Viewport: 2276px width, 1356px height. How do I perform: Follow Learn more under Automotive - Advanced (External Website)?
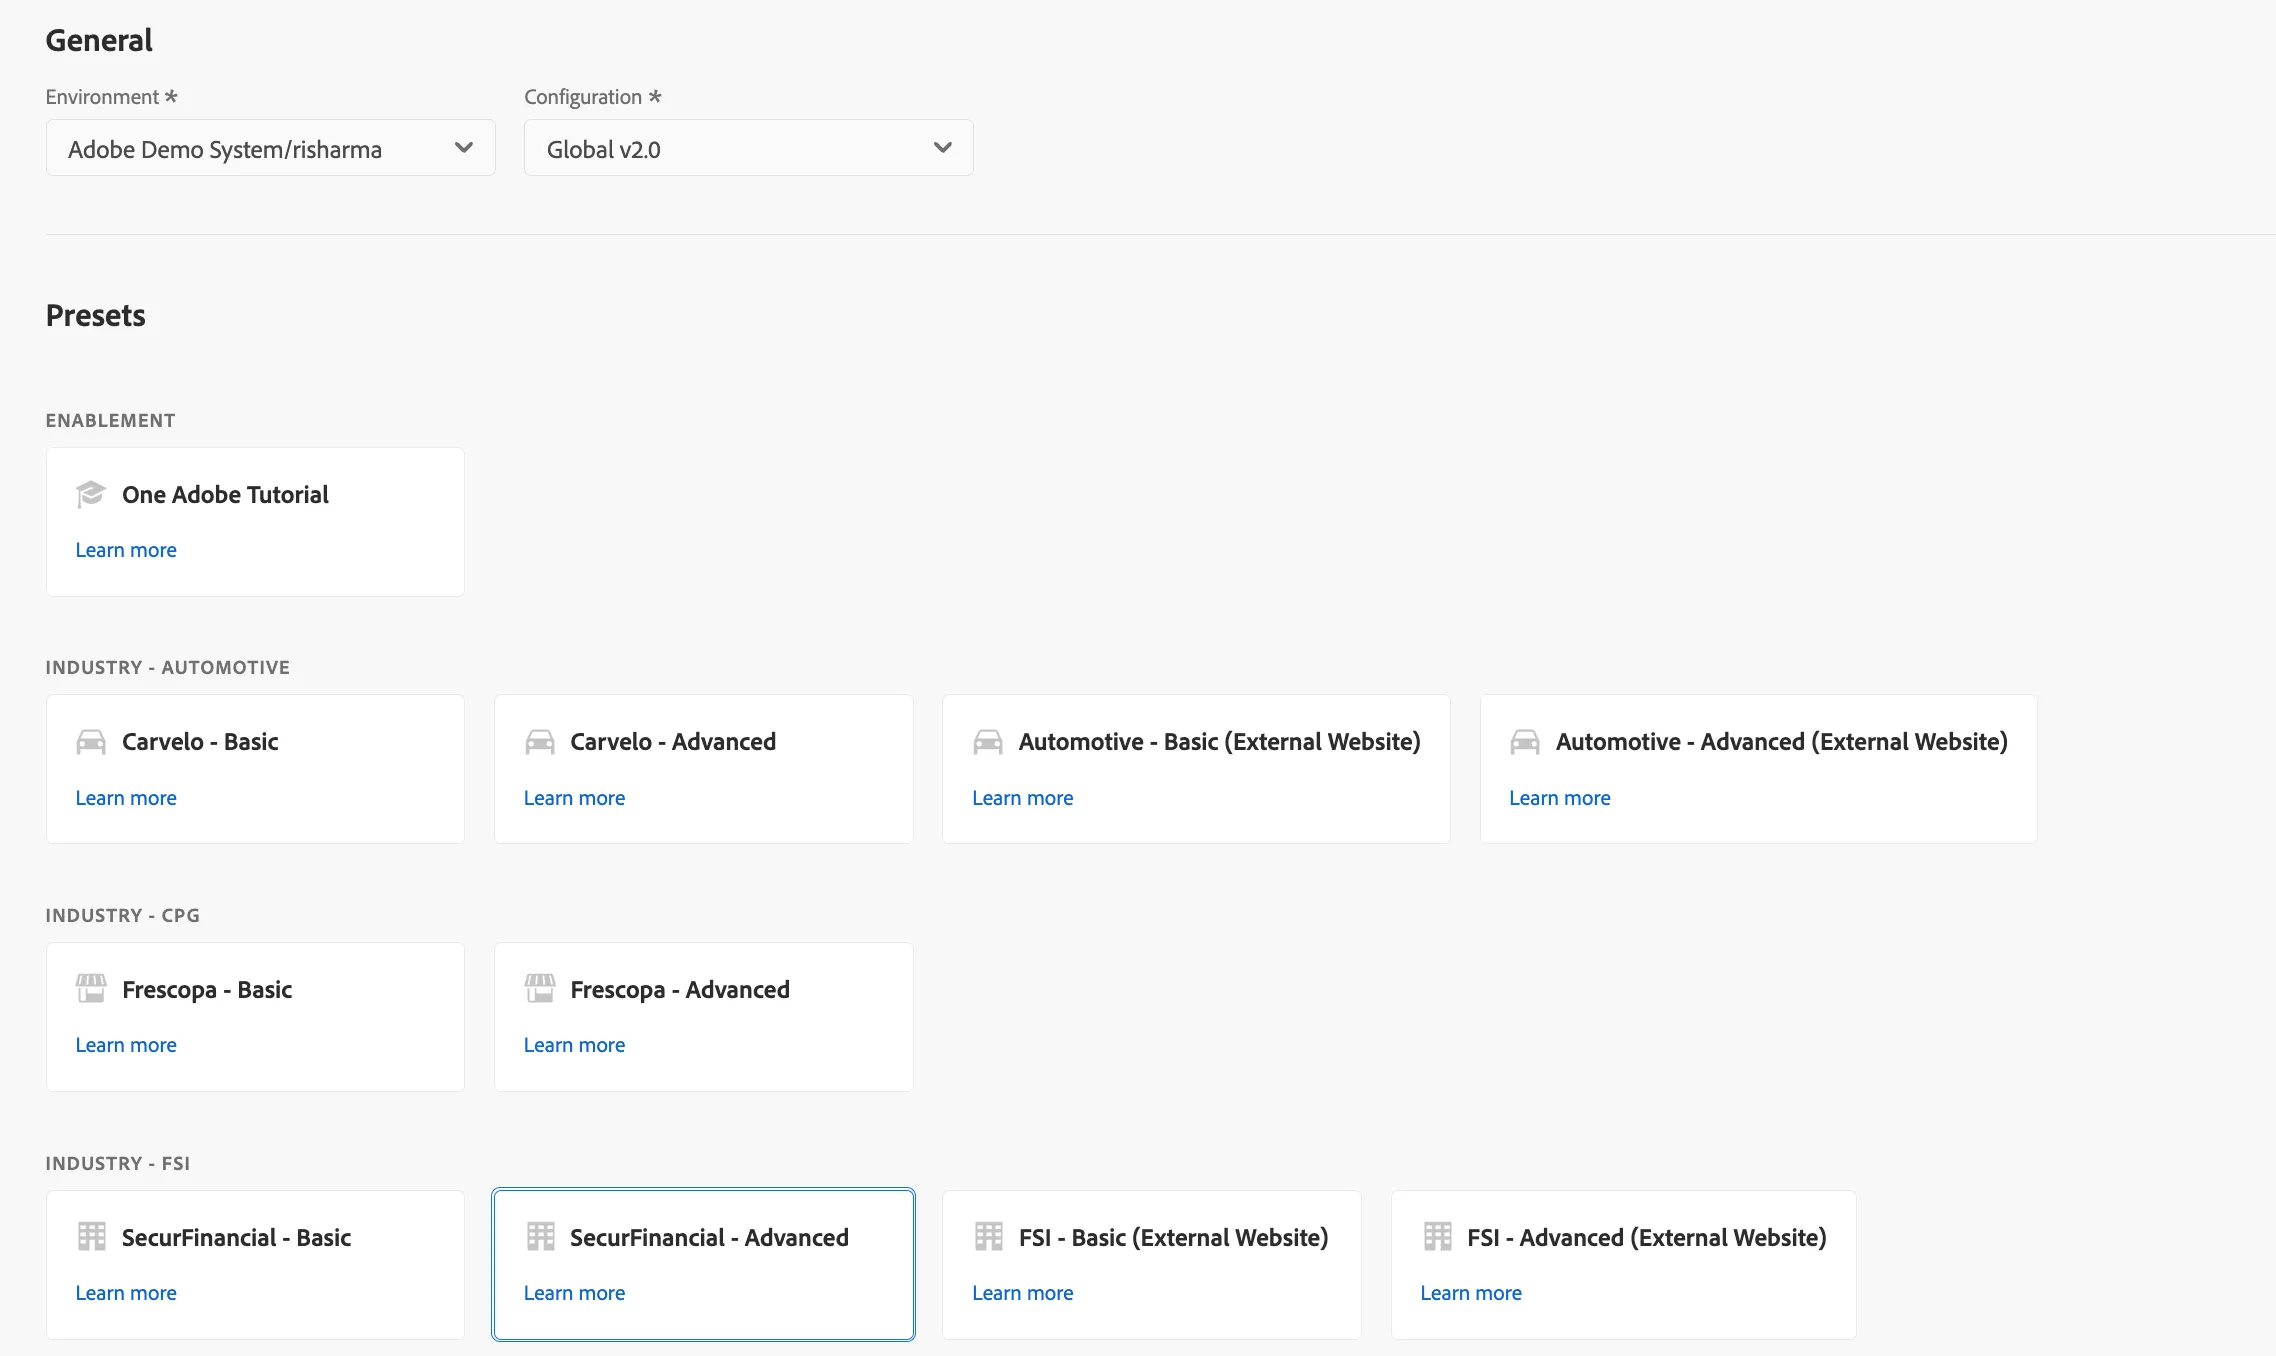pos(1559,798)
